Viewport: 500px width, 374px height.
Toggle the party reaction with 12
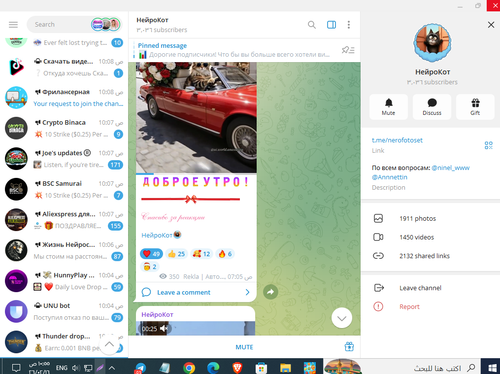202,254
